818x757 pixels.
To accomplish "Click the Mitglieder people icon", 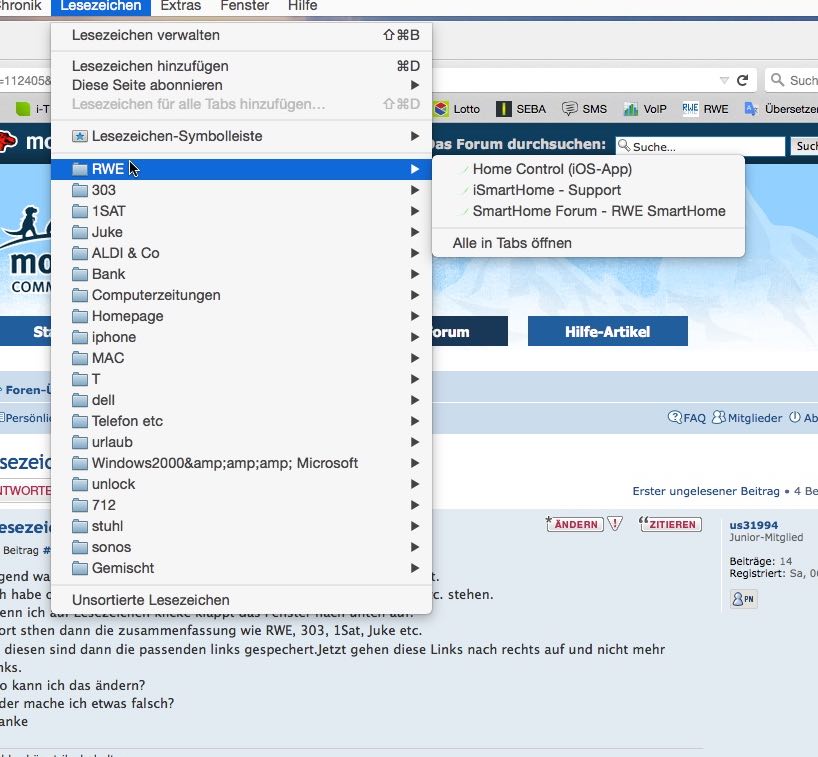I will (719, 417).
